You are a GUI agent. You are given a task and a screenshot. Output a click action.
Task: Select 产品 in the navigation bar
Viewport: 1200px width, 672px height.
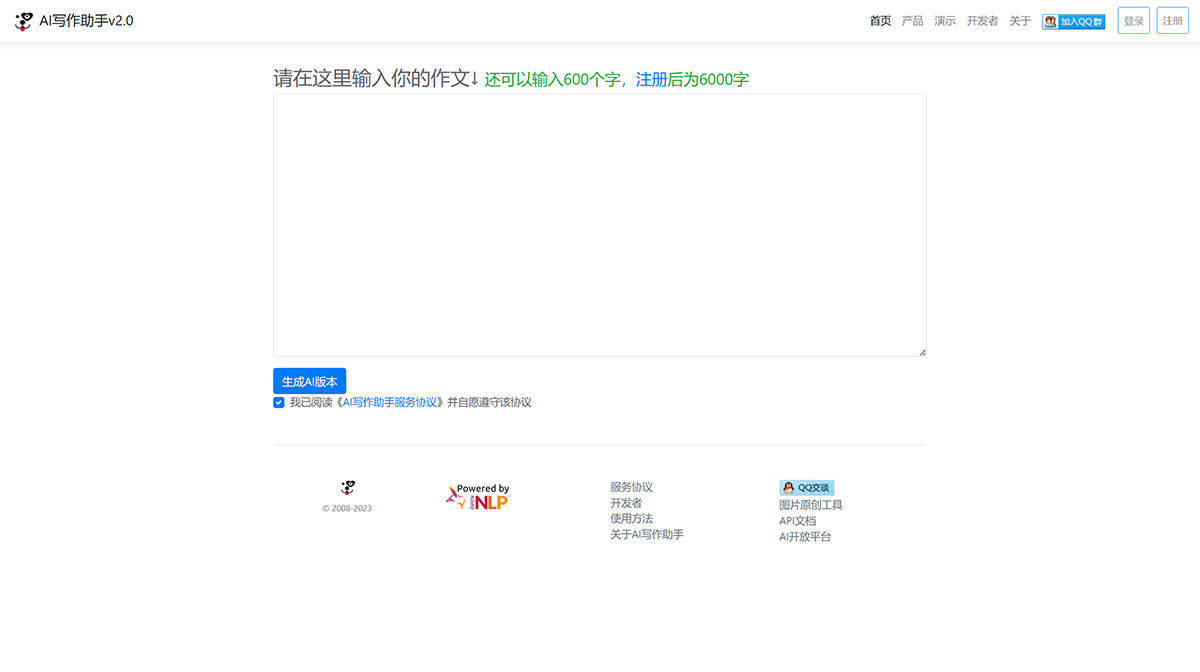911,20
